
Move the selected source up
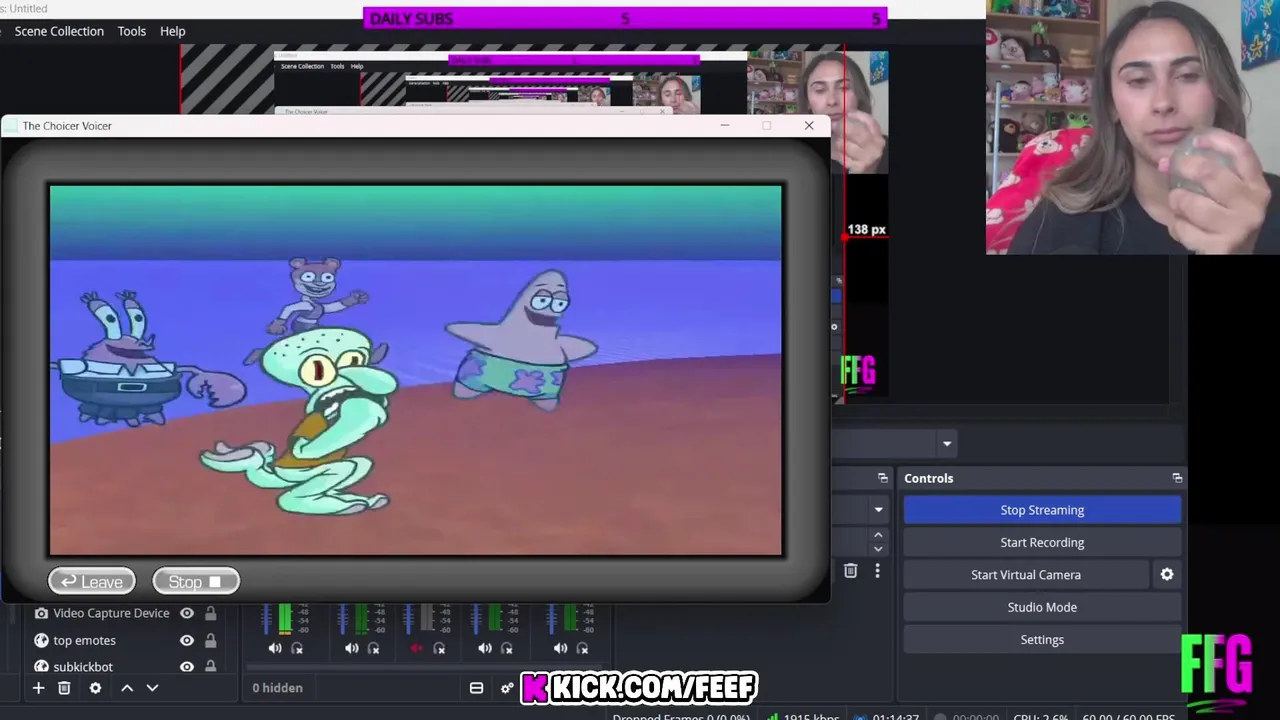coord(127,688)
